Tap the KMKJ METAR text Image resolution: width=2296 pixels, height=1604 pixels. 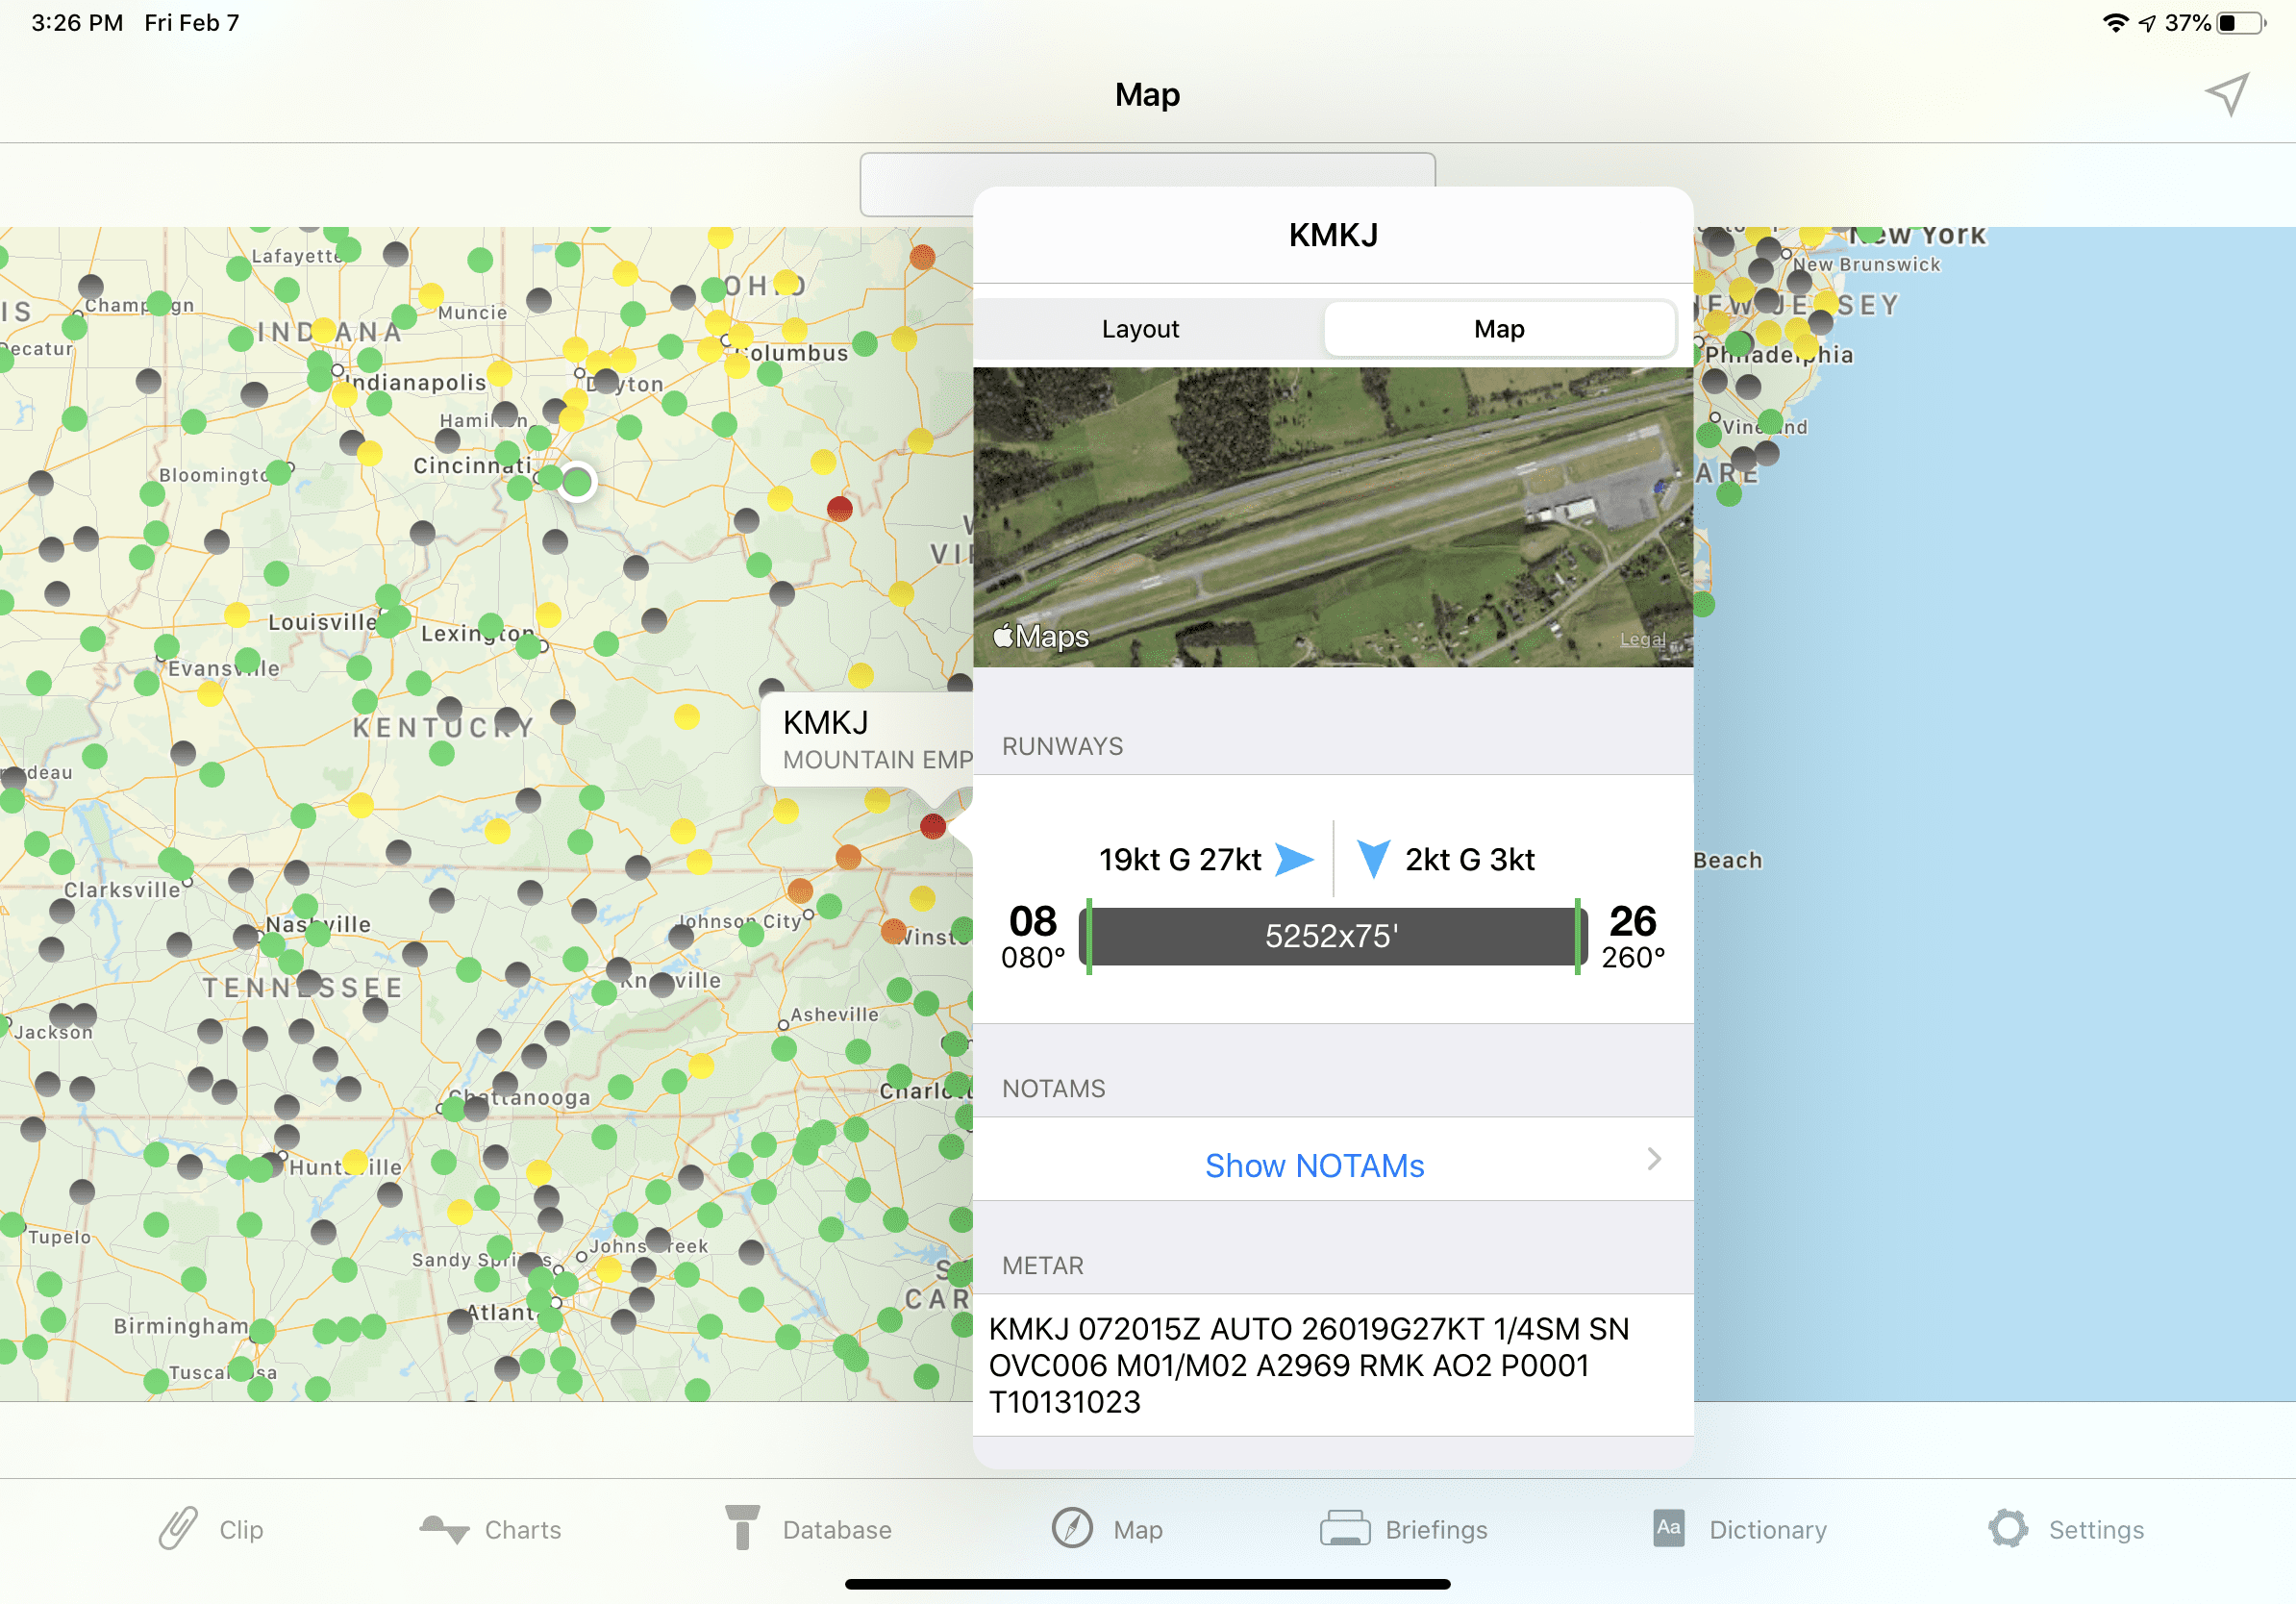pos(1310,1365)
